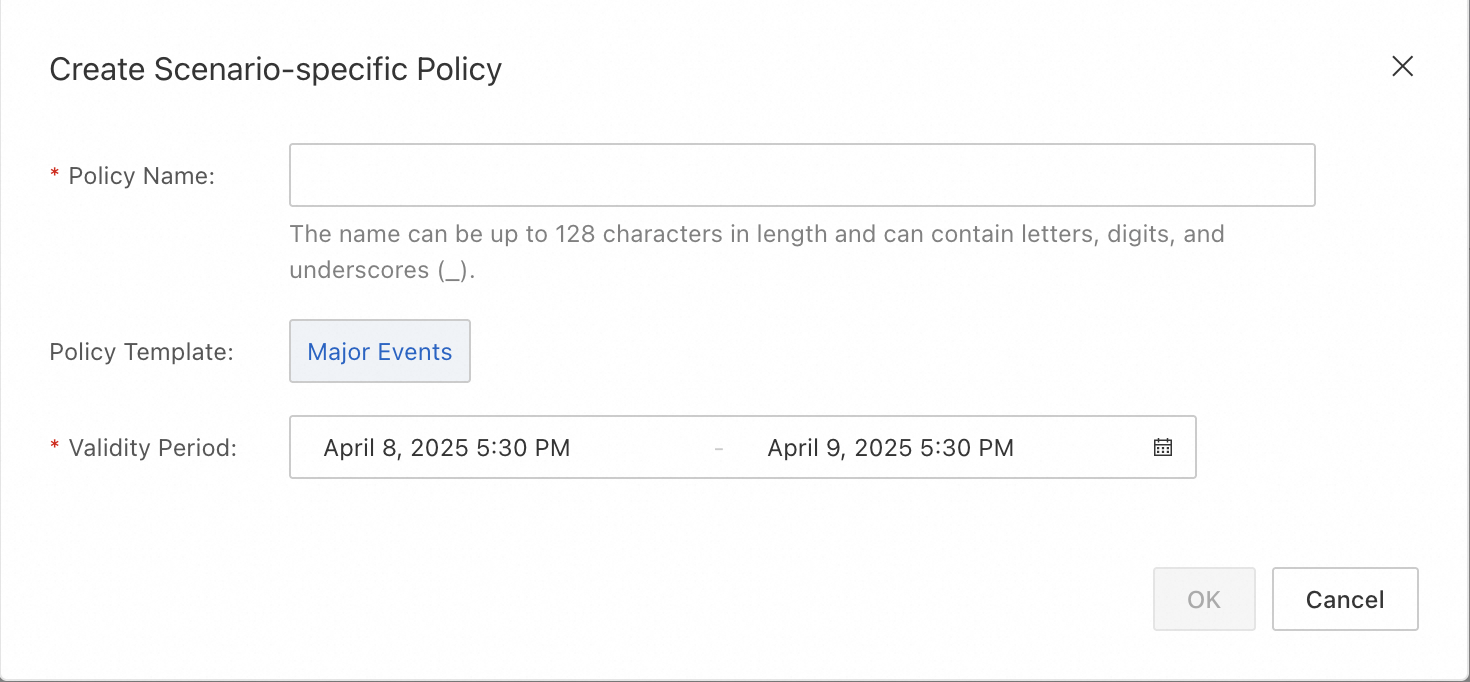Viewport: 1470px width, 682px height.
Task: Open the calendar picker icon
Action: 1162,447
